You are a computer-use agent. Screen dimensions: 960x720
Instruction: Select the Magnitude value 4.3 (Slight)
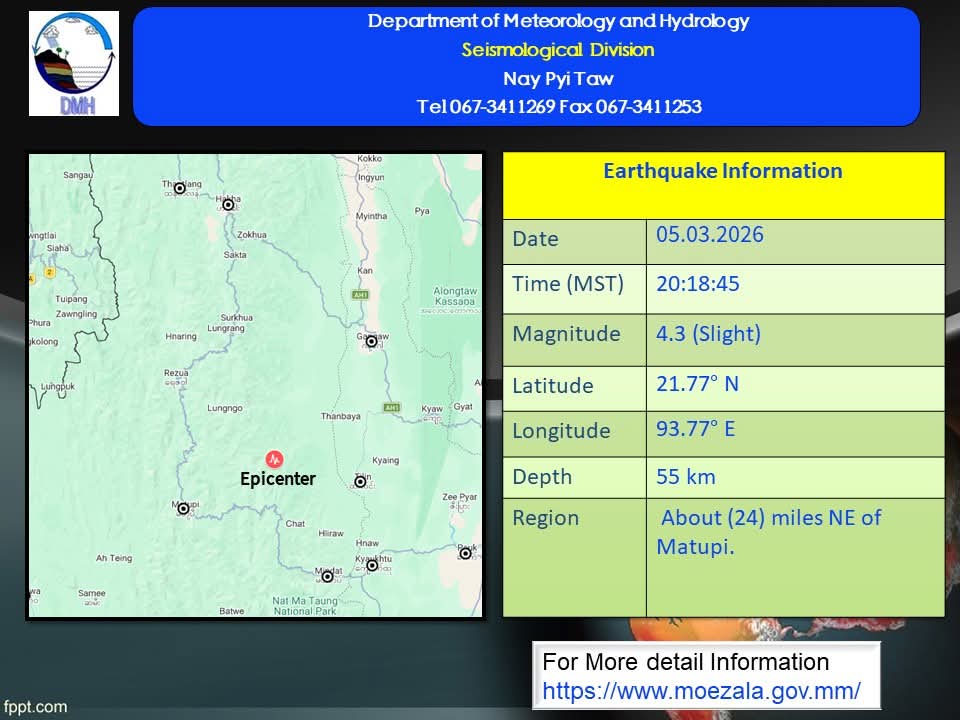[x=708, y=334]
